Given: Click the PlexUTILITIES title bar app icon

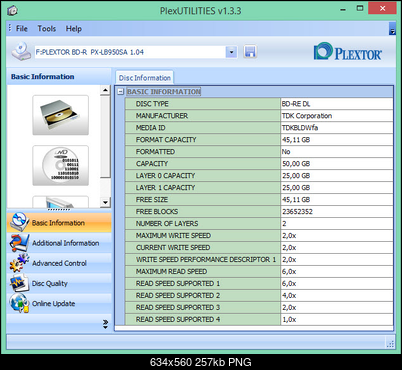Looking at the screenshot, I should (x=12, y=11).
